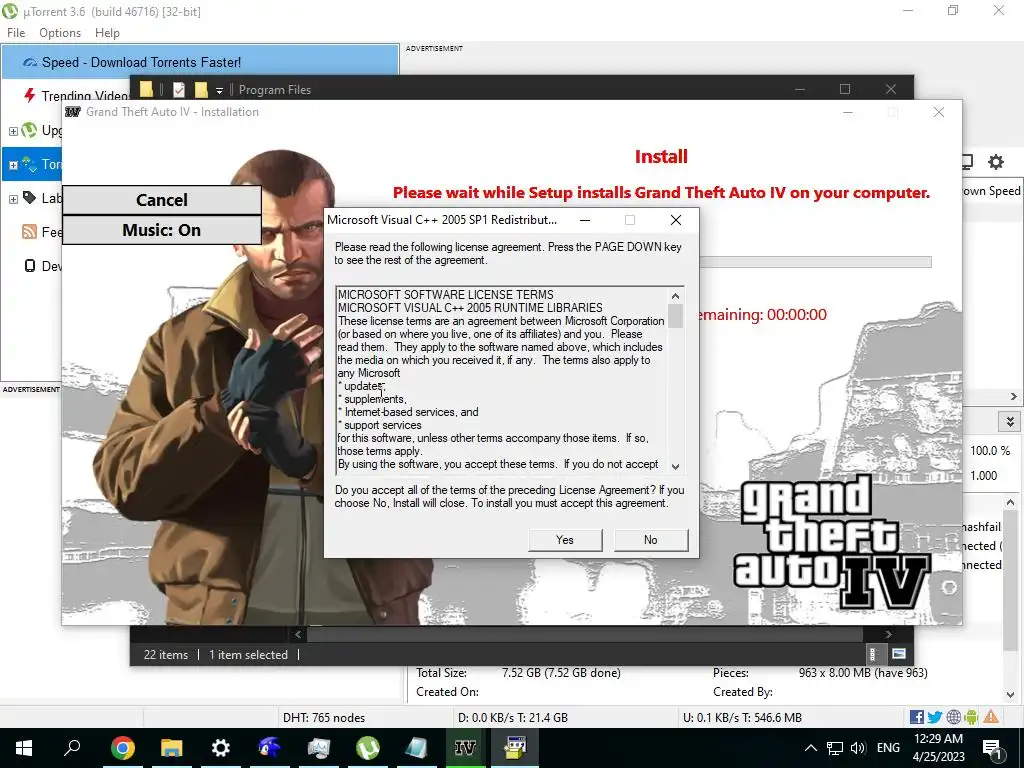1024x768 pixels.
Task: Click the installation progress bar
Action: pos(816,262)
